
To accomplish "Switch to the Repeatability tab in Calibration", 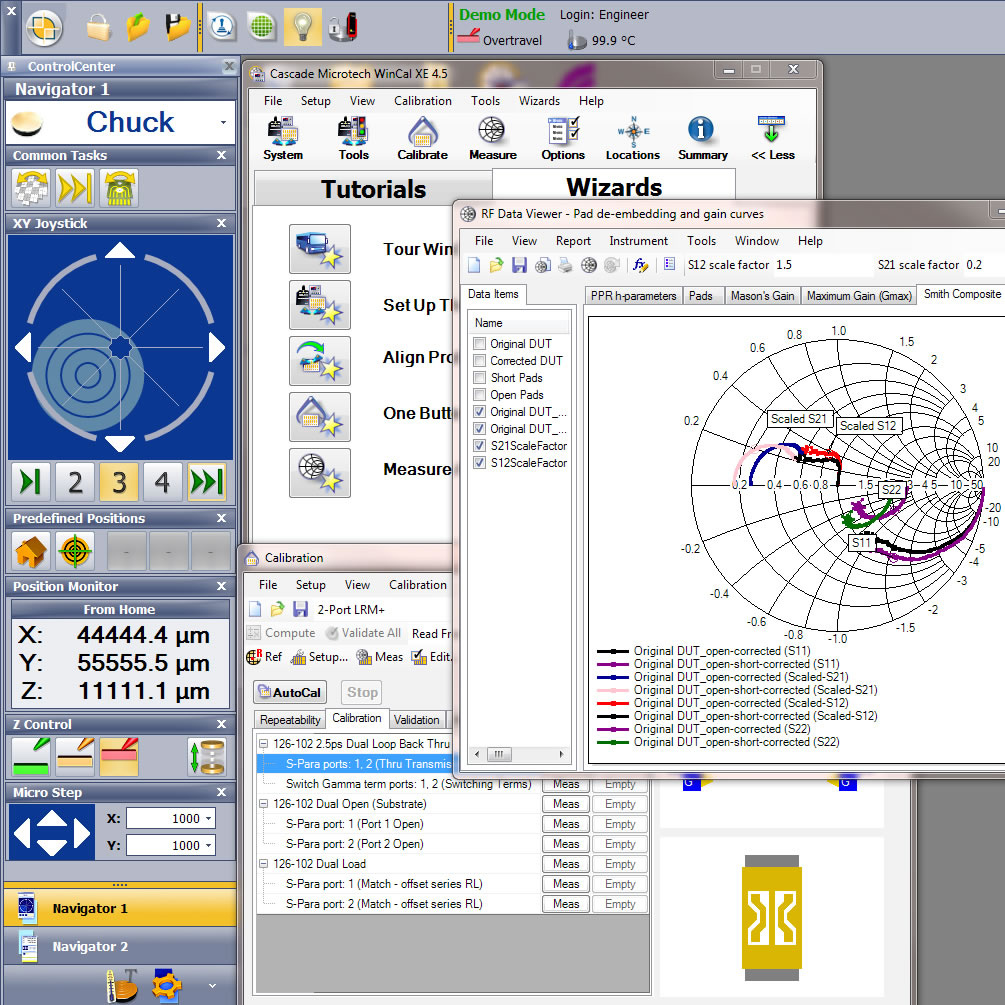I will [x=290, y=720].
